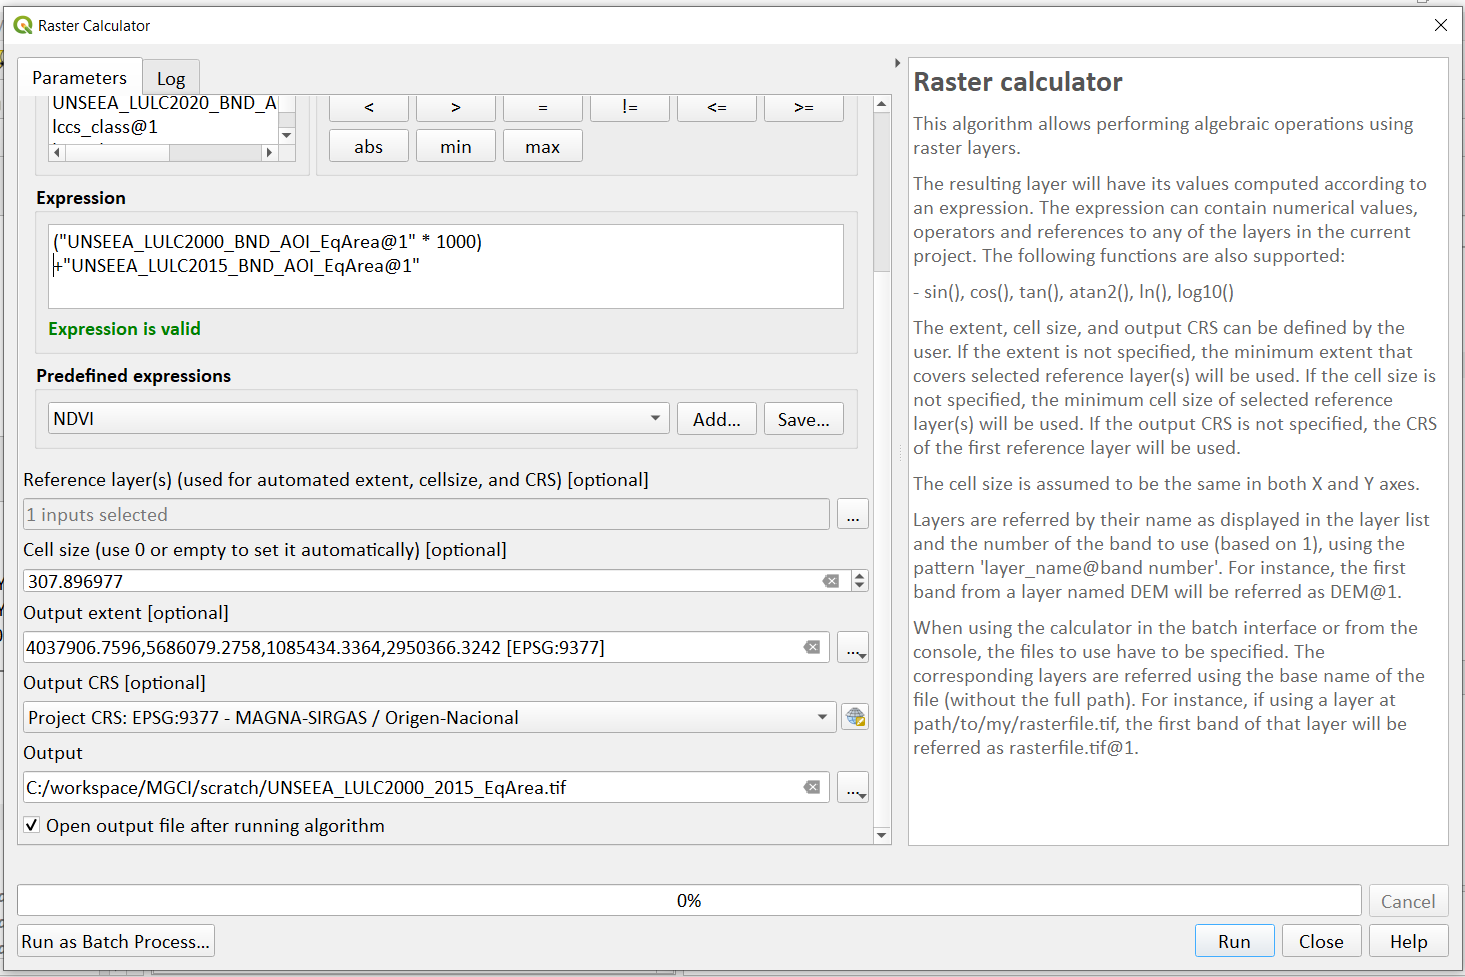Click the 0% progress bar
1465x977 pixels.
point(689,900)
